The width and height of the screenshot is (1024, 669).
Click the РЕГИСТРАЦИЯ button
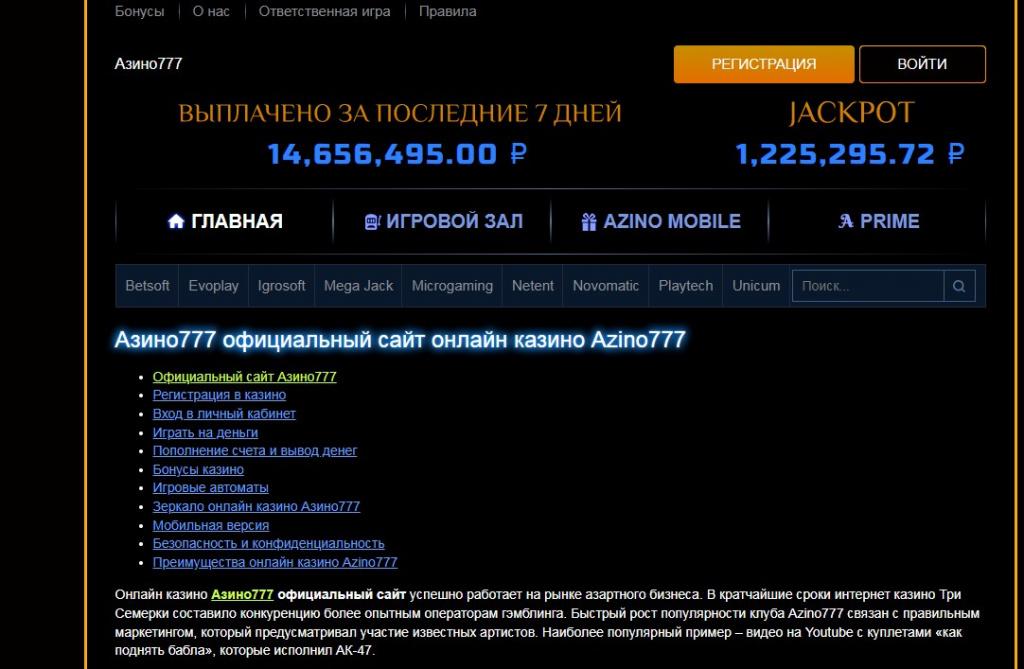[x=763, y=64]
